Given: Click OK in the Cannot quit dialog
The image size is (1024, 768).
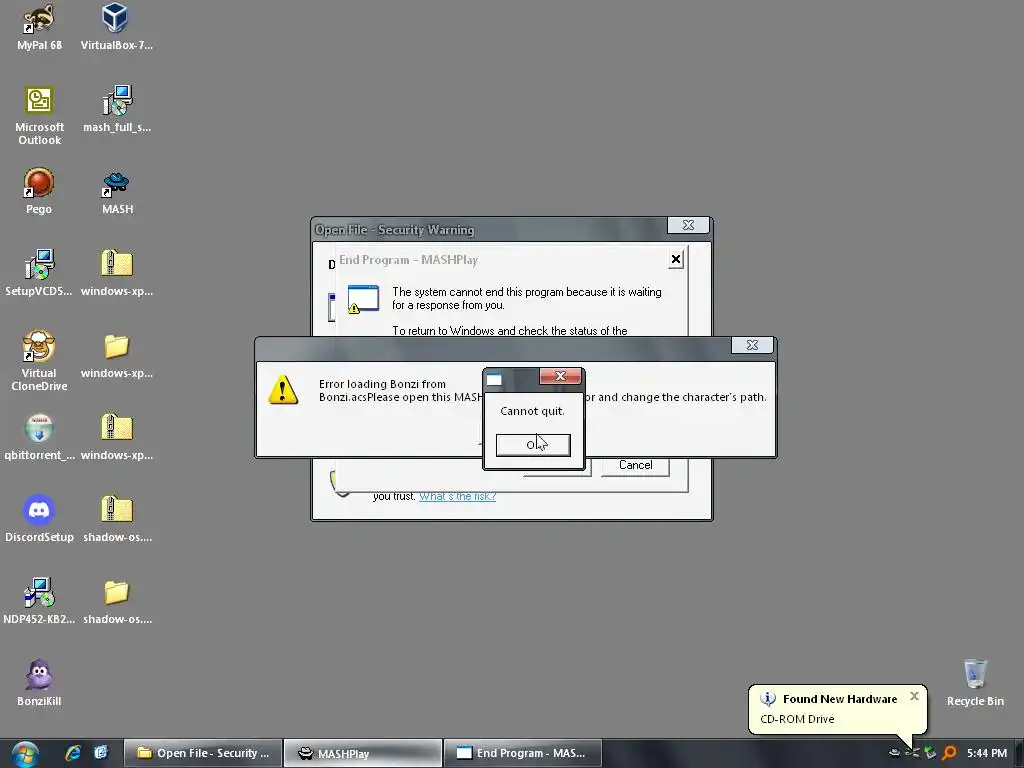Looking at the screenshot, I should (x=533, y=445).
